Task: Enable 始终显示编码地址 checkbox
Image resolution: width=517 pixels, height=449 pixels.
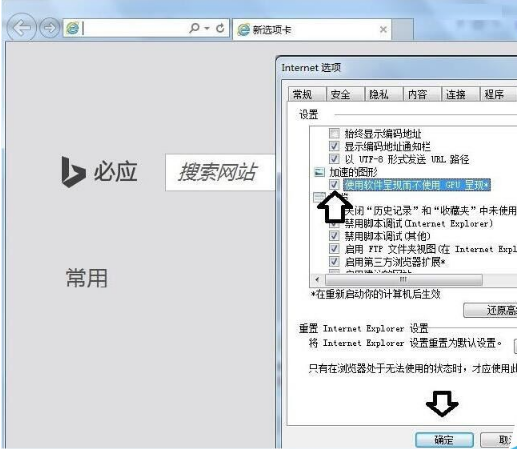Action: (334, 133)
